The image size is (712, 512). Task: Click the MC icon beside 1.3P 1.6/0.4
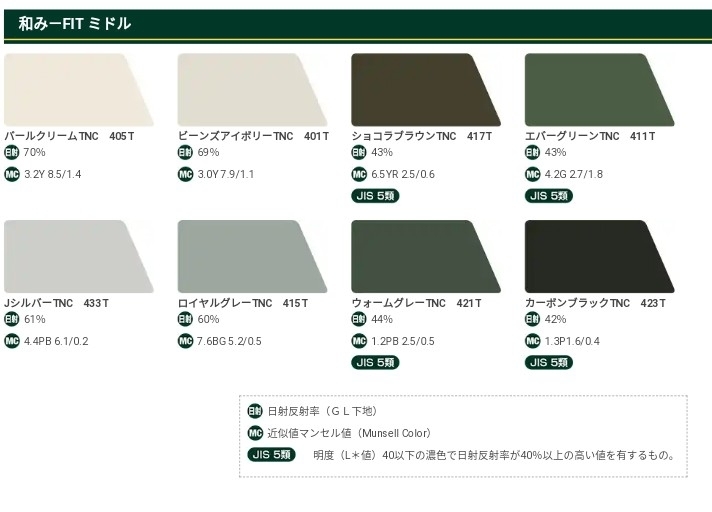click(532, 341)
